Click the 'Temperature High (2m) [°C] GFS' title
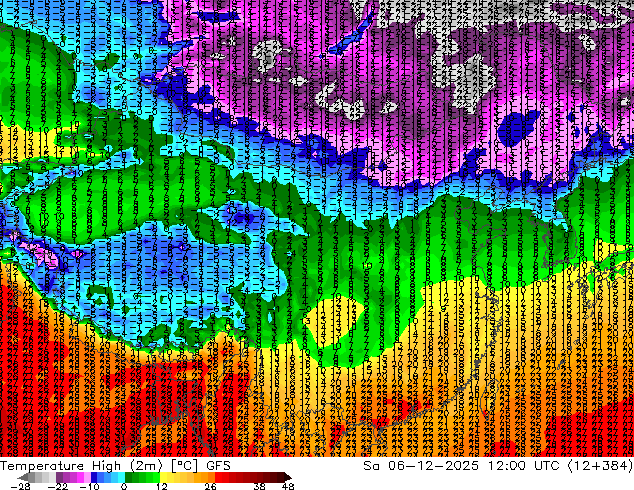 pyautogui.click(x=115, y=466)
